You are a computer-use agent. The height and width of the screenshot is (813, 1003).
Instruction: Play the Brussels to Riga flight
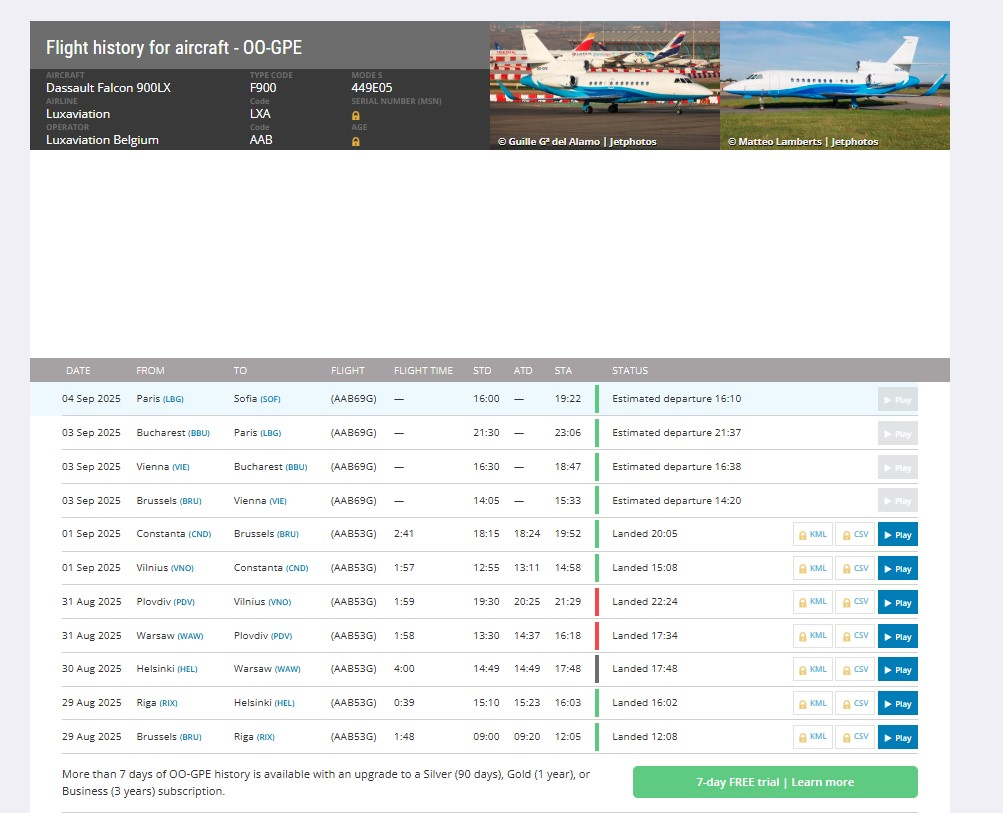[x=897, y=737]
